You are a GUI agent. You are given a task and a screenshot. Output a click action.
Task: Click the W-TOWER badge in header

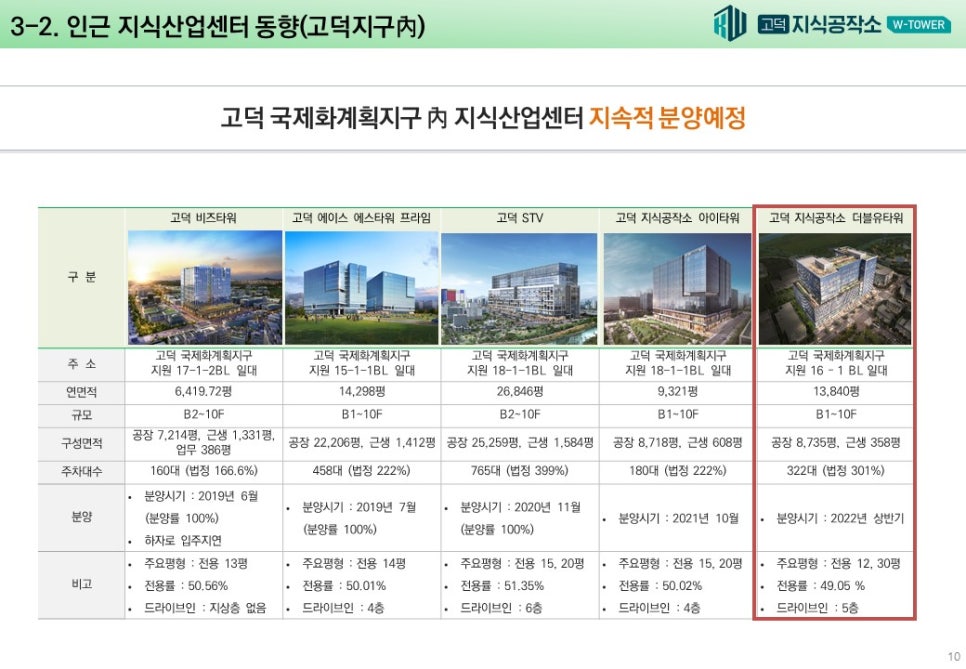918,25
